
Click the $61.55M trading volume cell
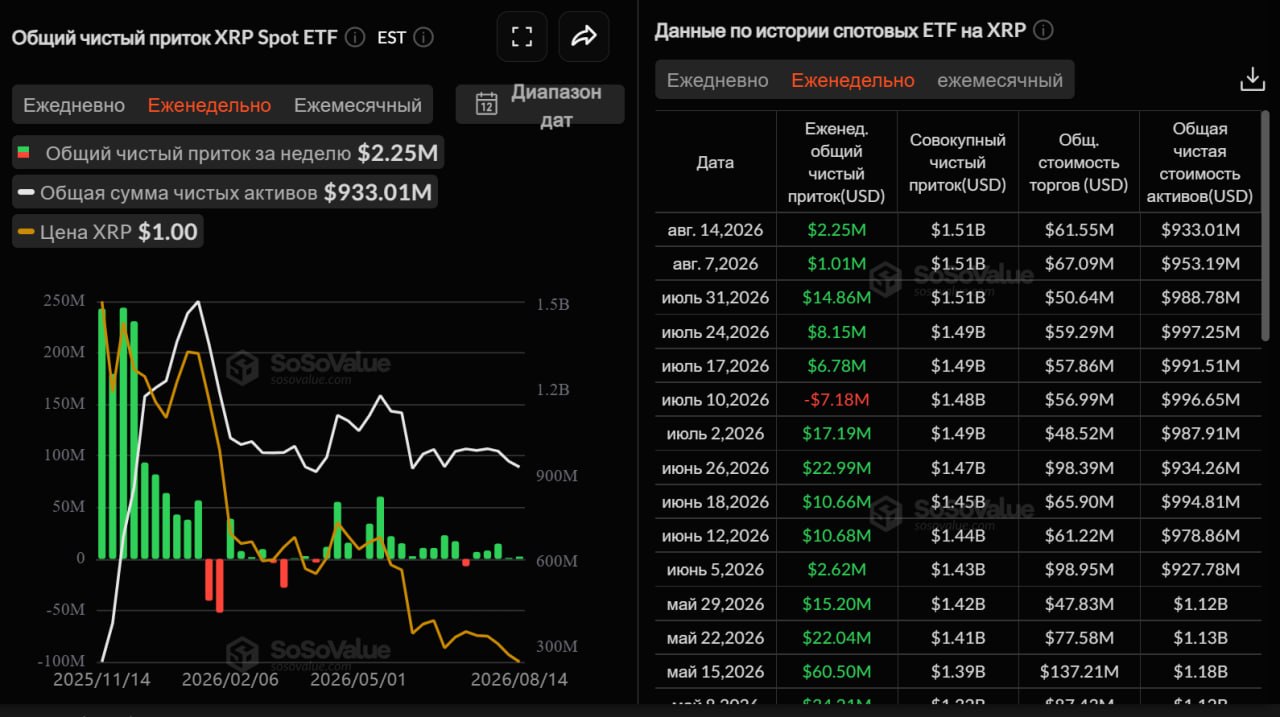1079,230
